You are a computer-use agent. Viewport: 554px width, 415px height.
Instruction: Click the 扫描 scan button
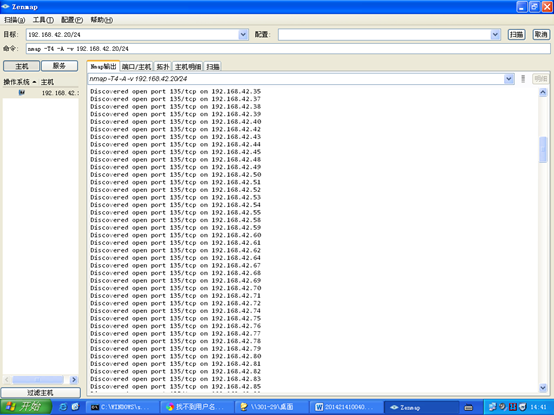click(517, 34)
